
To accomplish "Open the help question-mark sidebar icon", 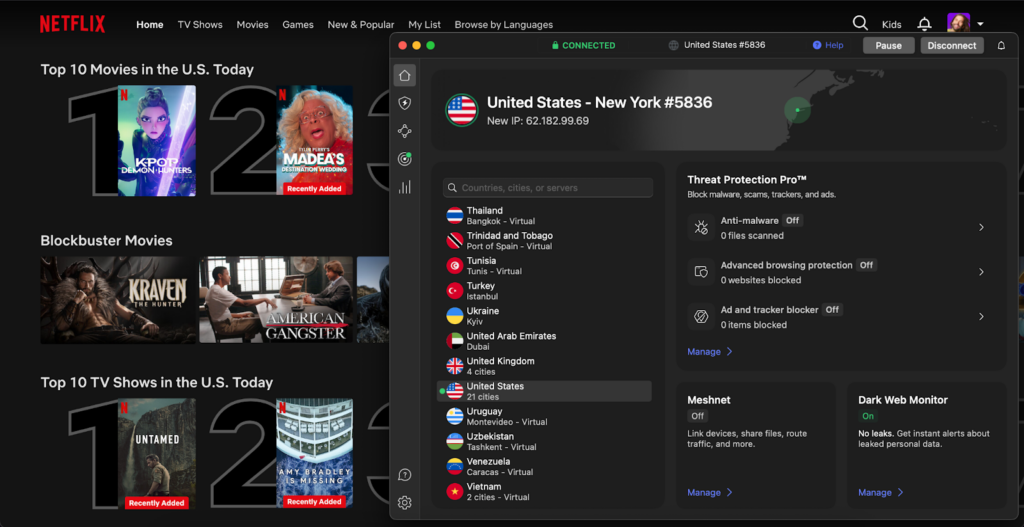I will (x=405, y=475).
